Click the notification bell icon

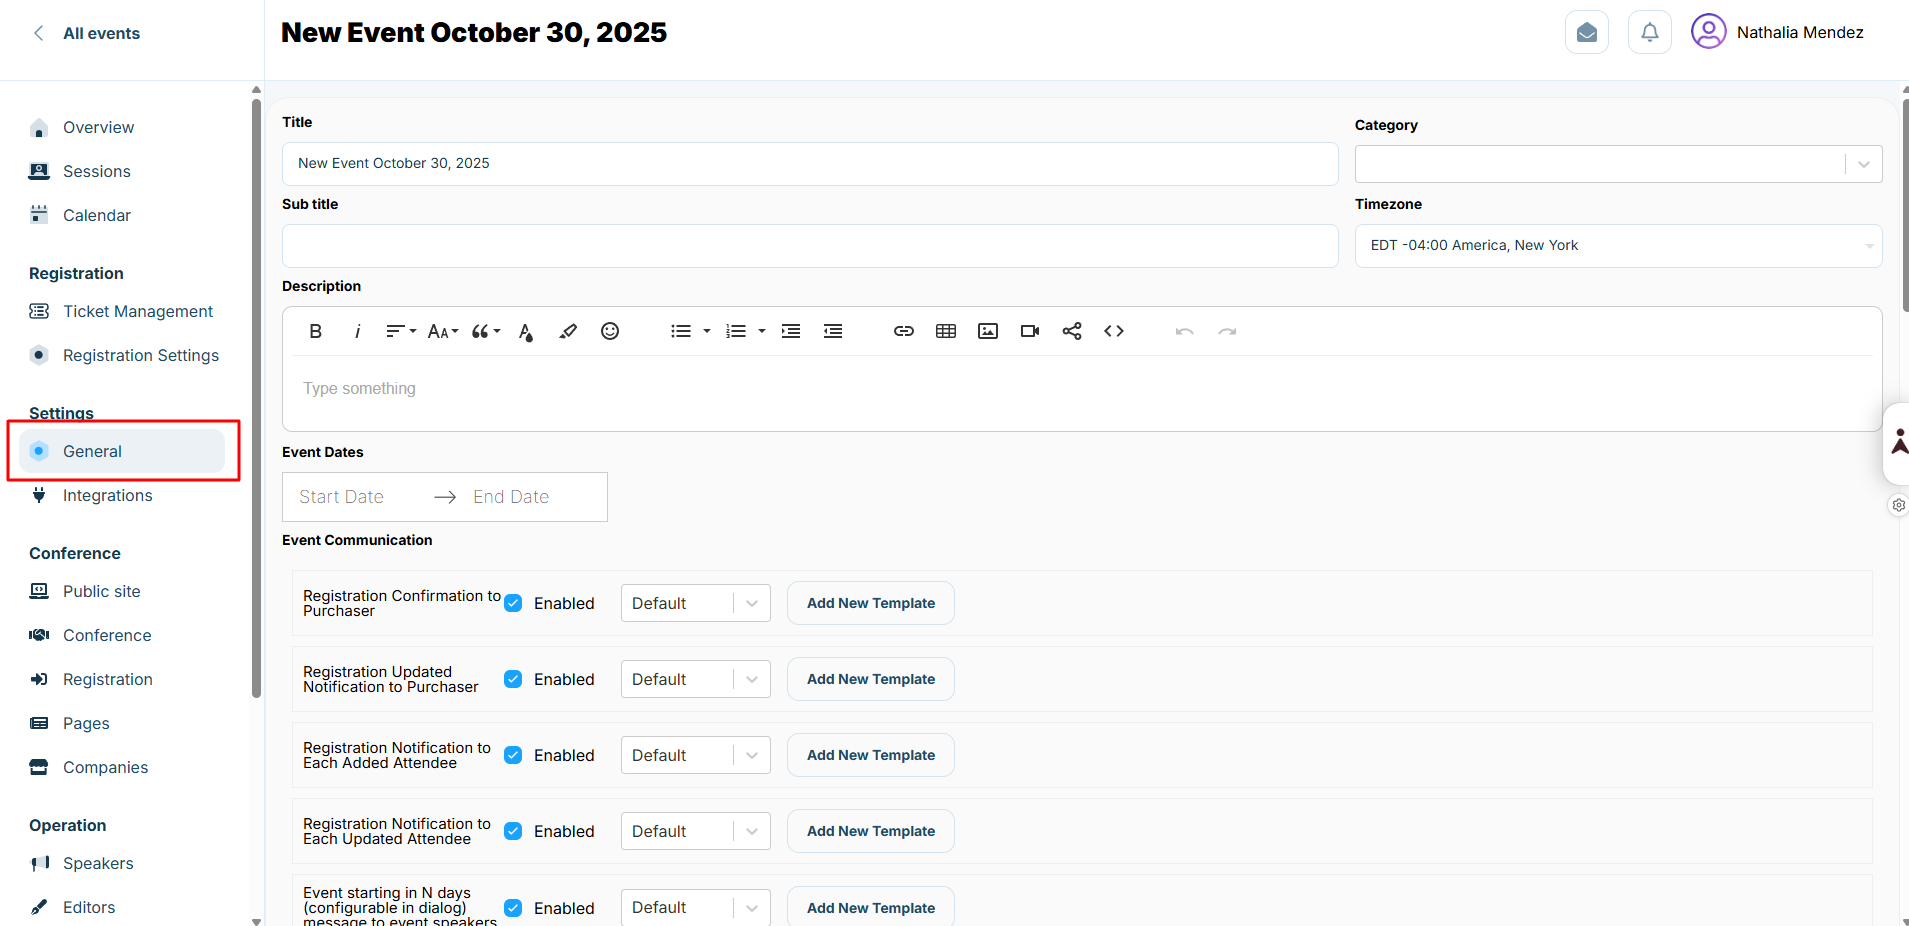1649,32
